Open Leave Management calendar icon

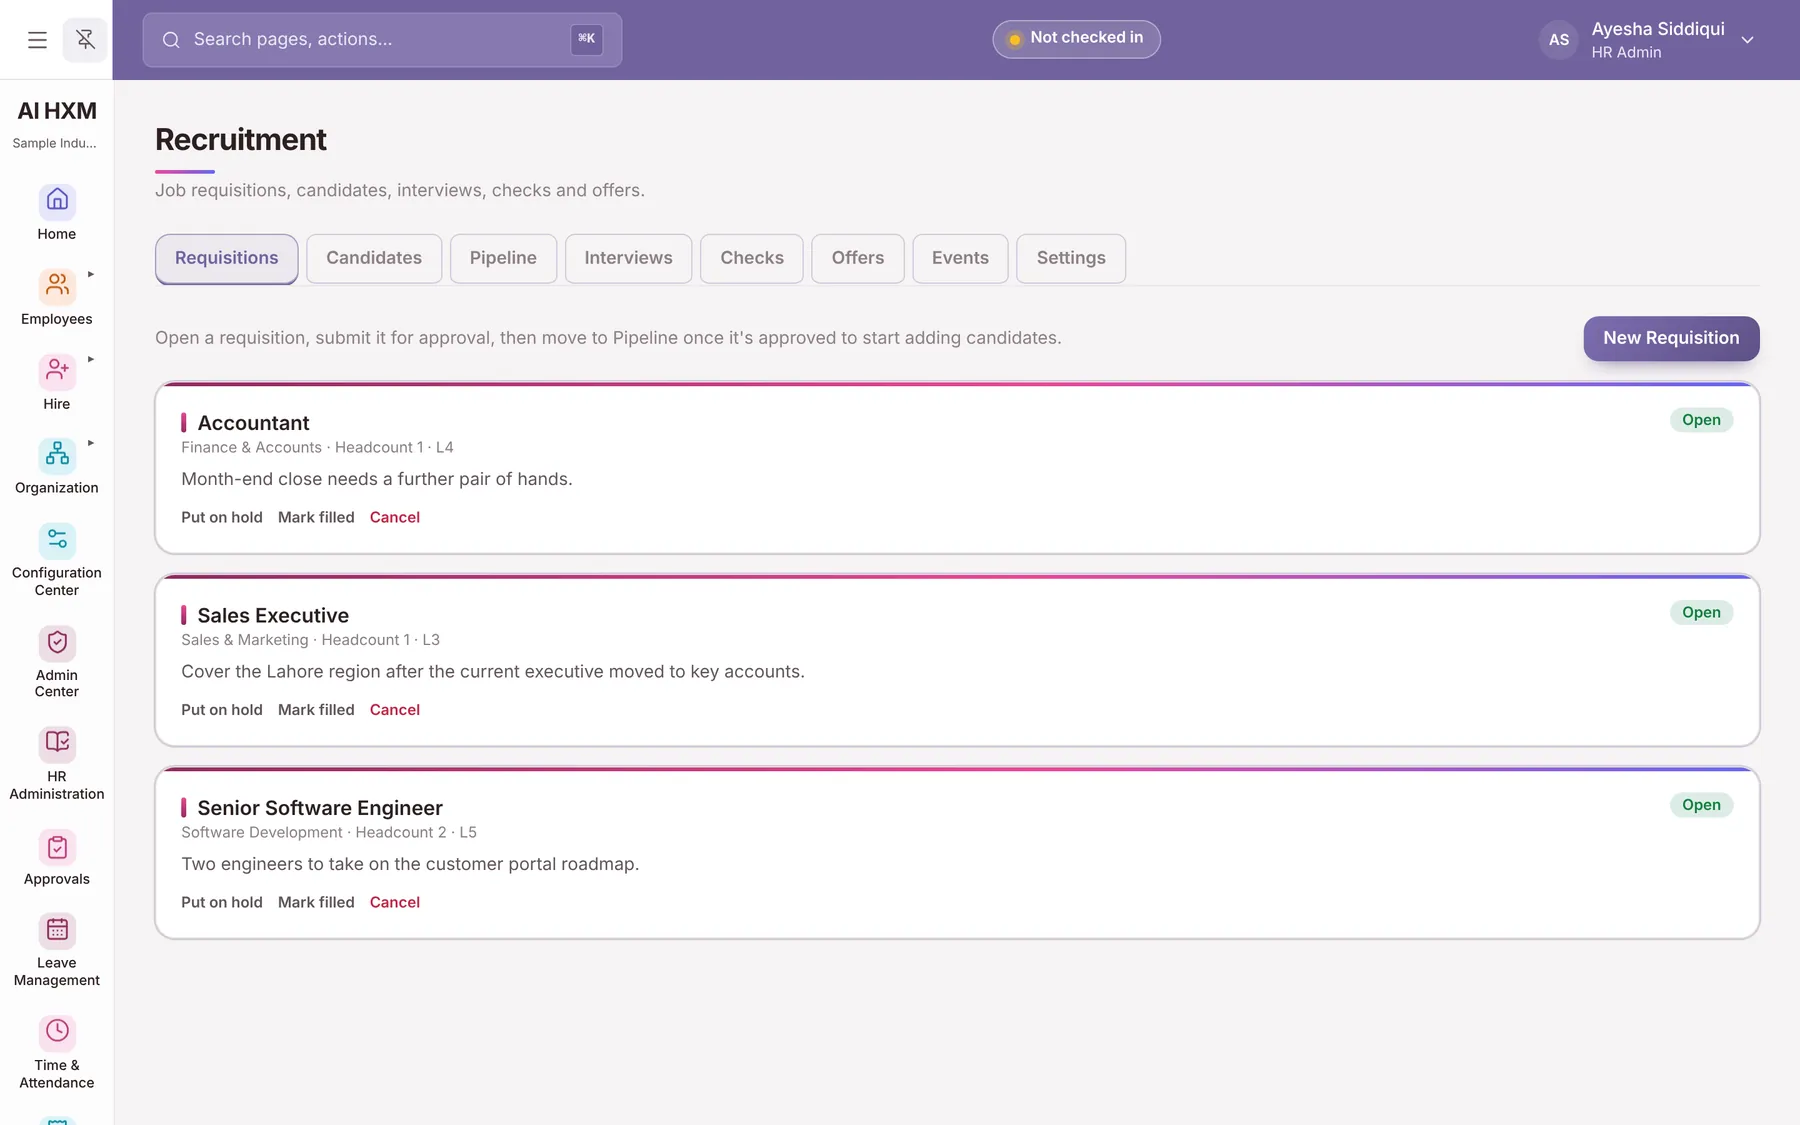[x=57, y=930]
